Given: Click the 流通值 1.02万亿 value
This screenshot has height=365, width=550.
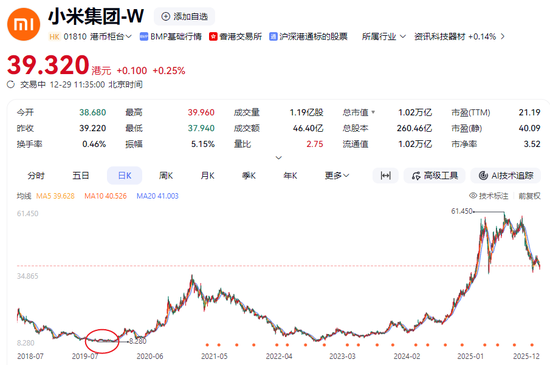Looking at the screenshot, I should pyautogui.click(x=415, y=144).
